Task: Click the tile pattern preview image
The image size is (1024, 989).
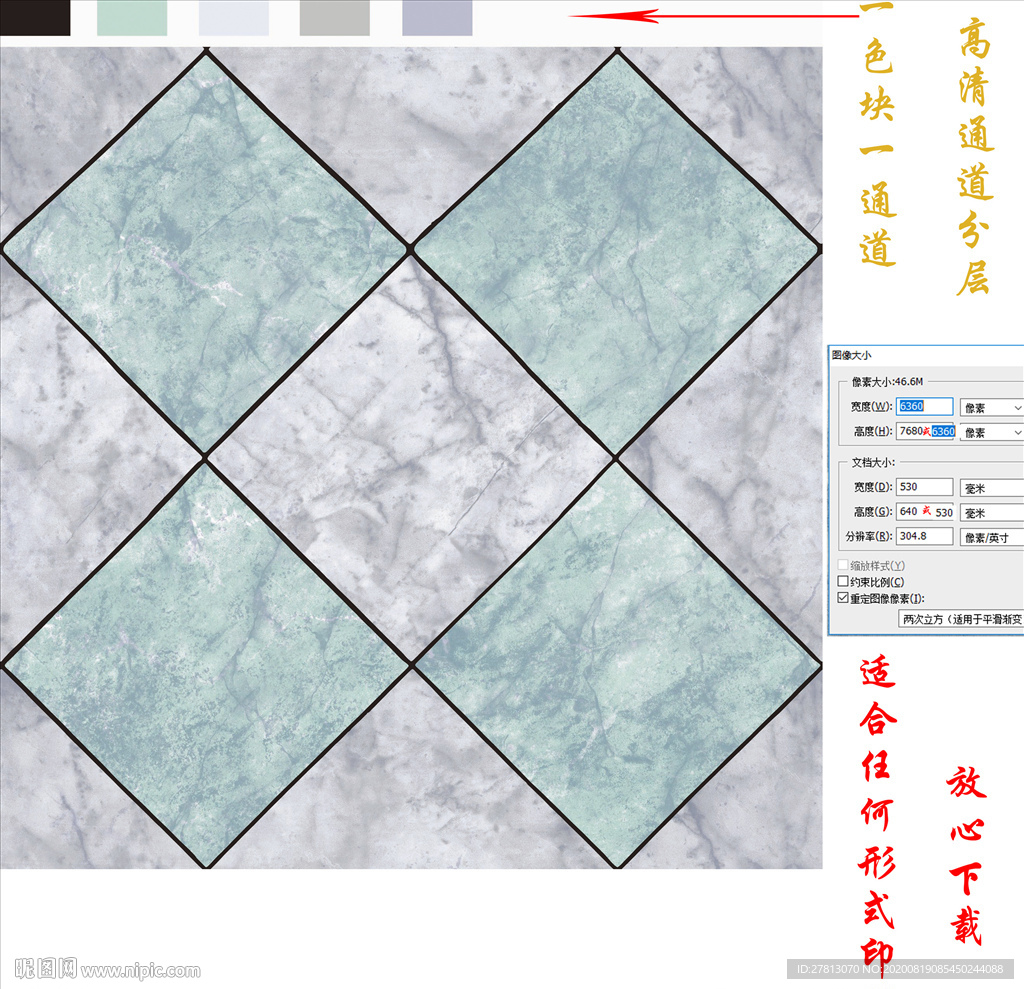Action: coord(411,457)
